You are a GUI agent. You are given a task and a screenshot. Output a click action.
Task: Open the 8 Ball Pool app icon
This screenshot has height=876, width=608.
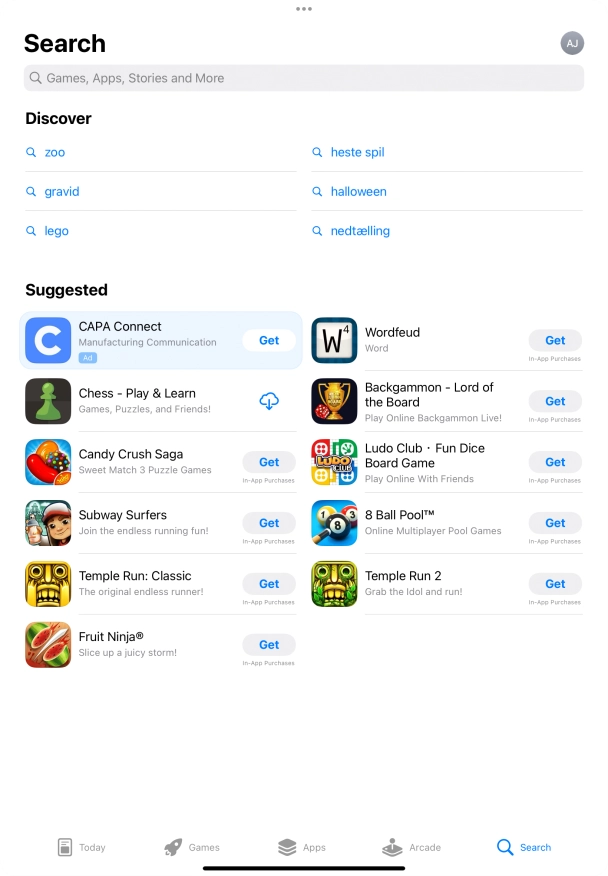pyautogui.click(x=334, y=523)
